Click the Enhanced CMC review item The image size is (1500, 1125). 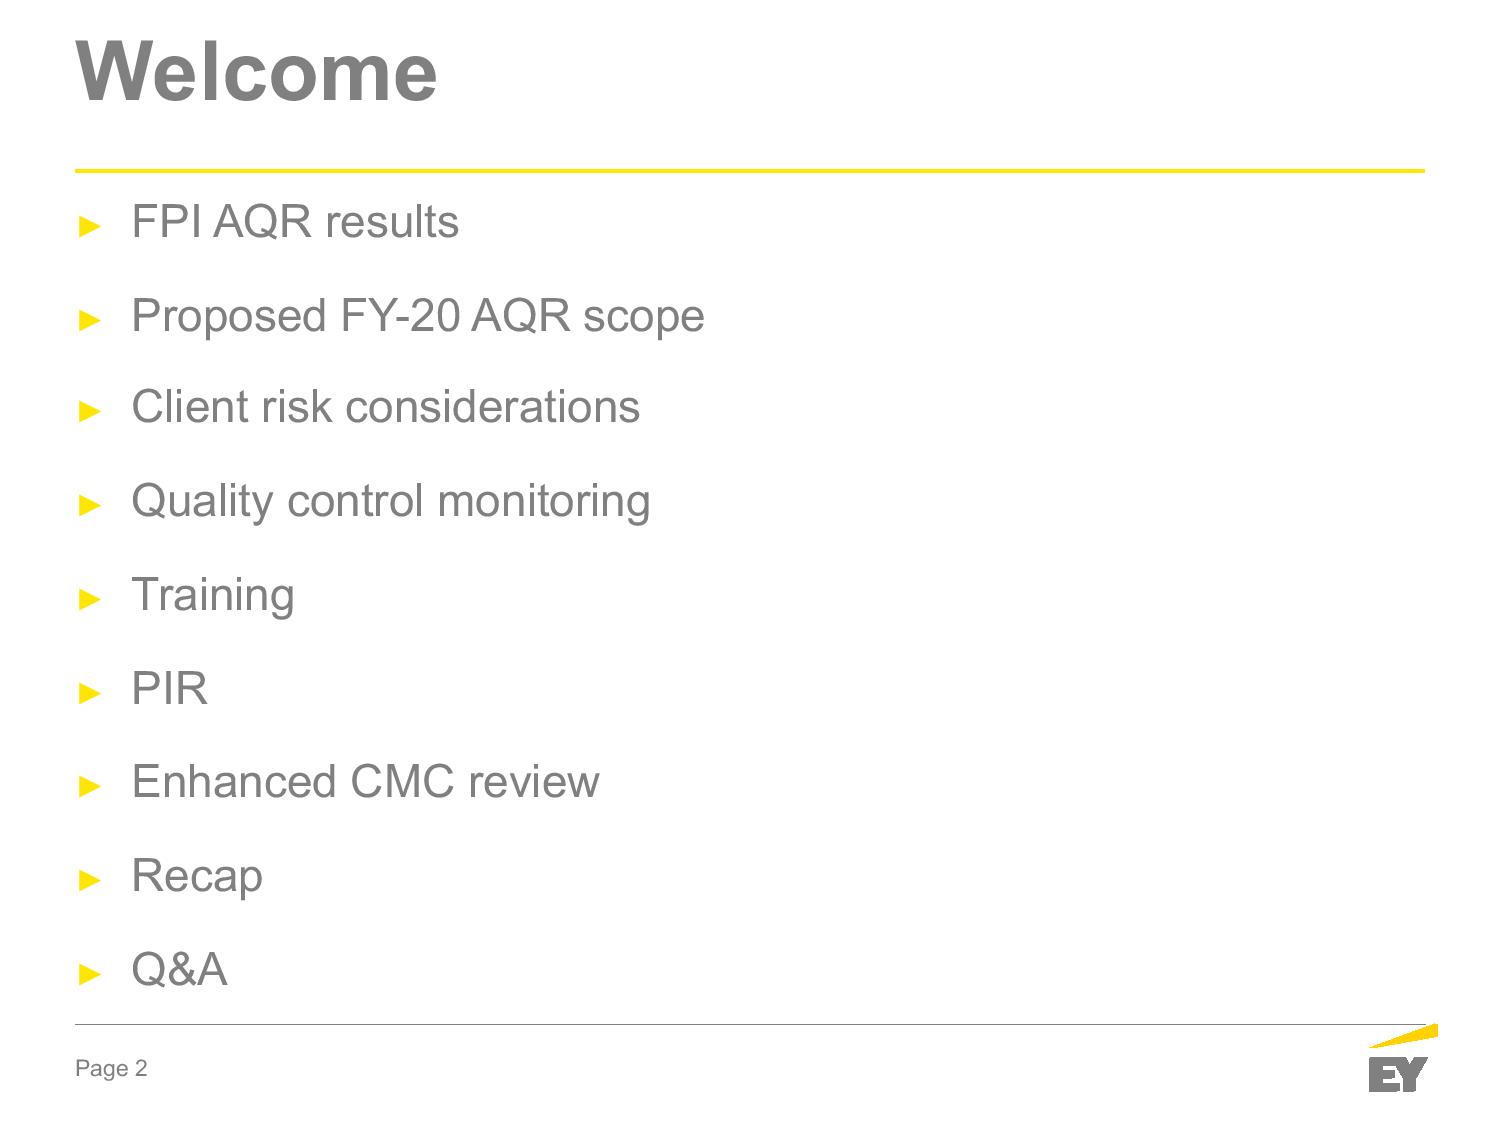coord(366,782)
